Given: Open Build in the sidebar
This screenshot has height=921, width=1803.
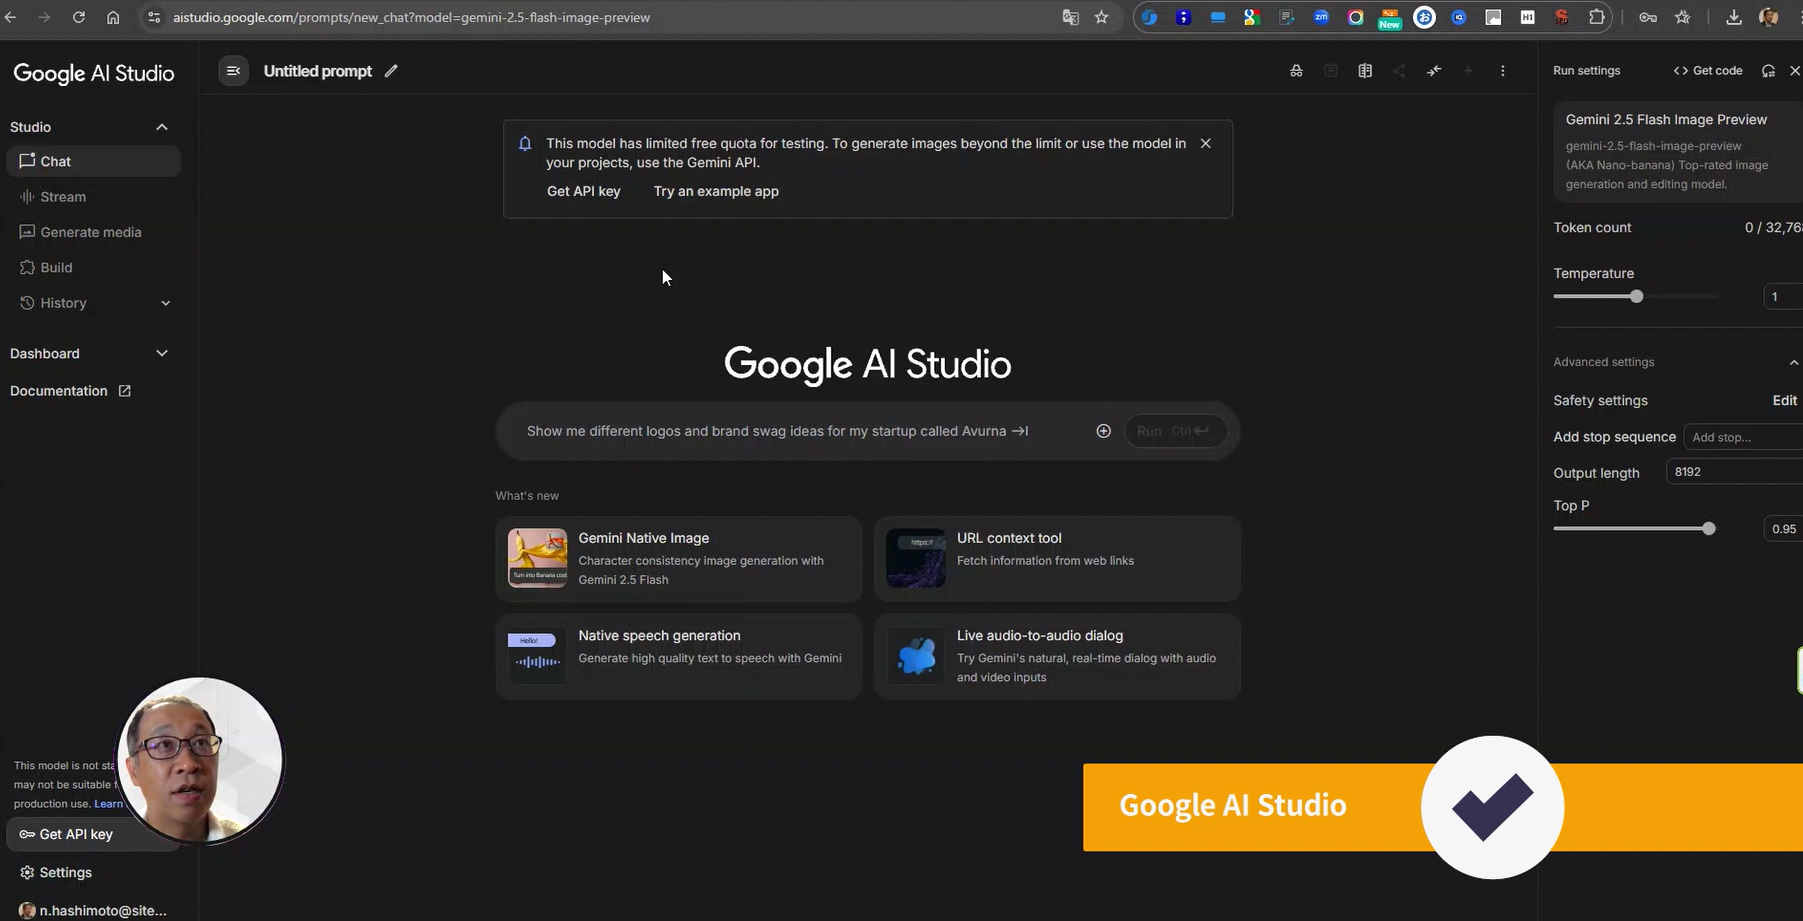Looking at the screenshot, I should 93,267.
